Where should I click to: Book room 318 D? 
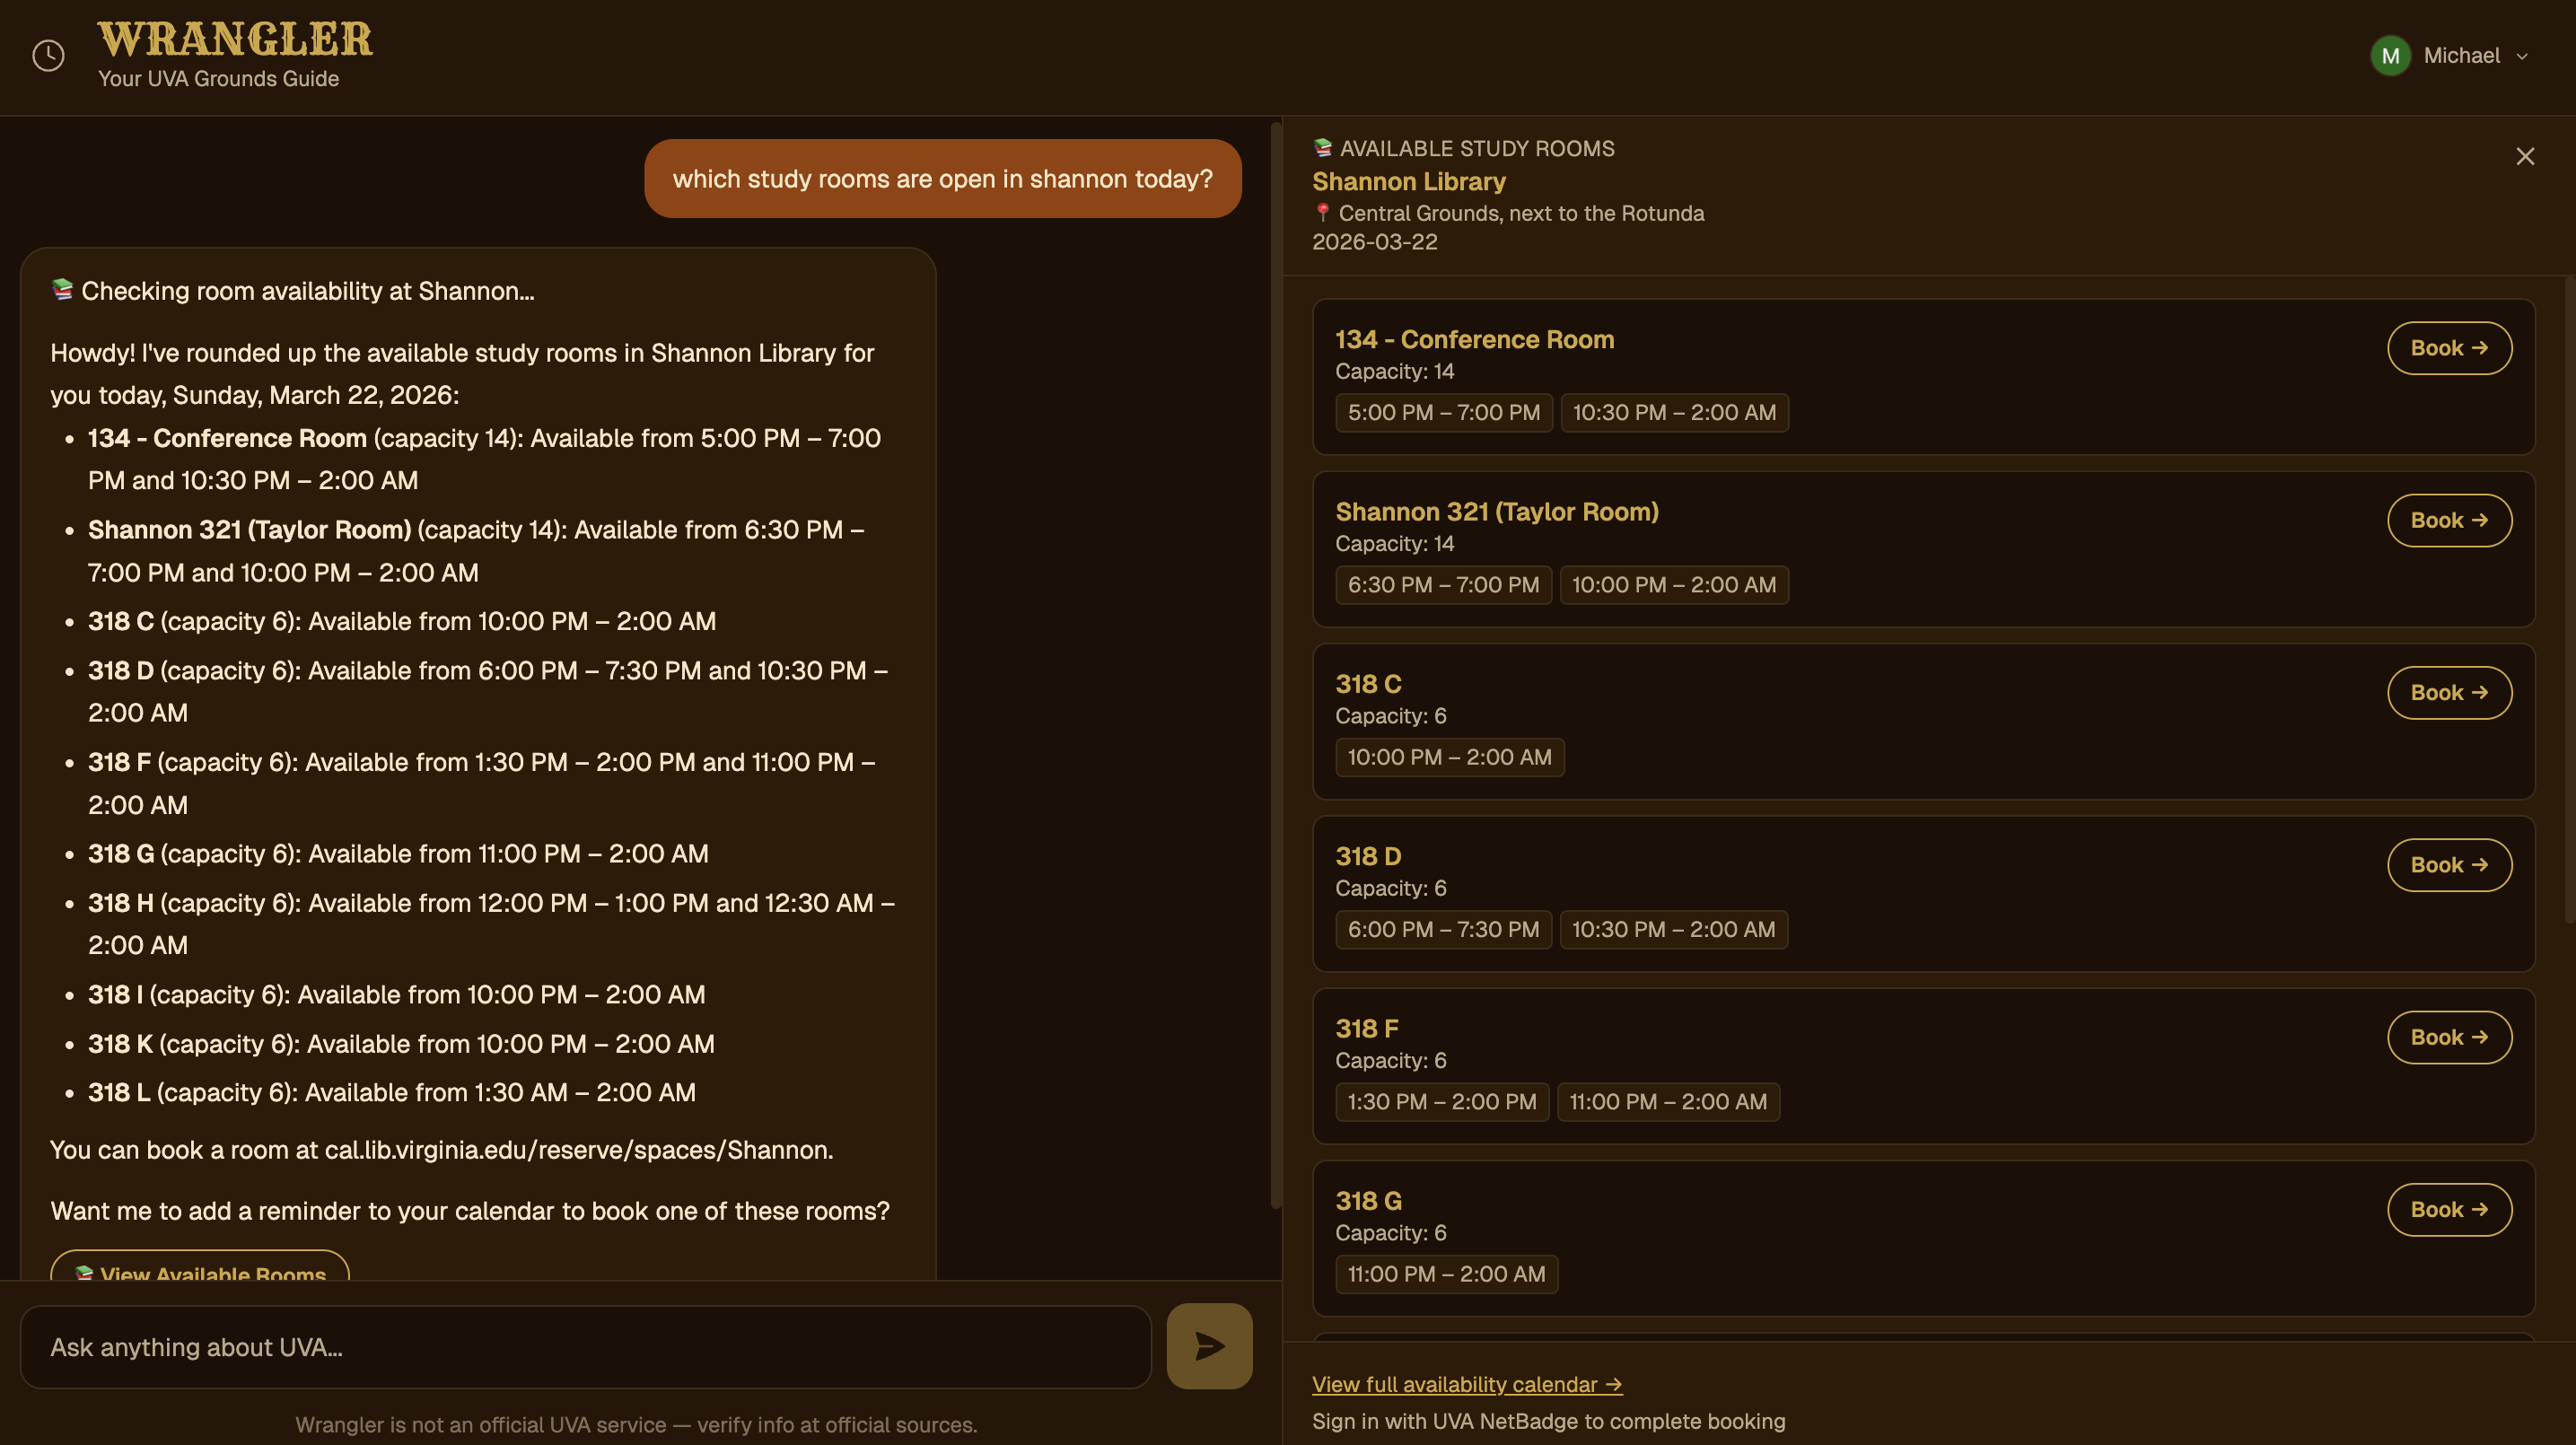point(2449,865)
